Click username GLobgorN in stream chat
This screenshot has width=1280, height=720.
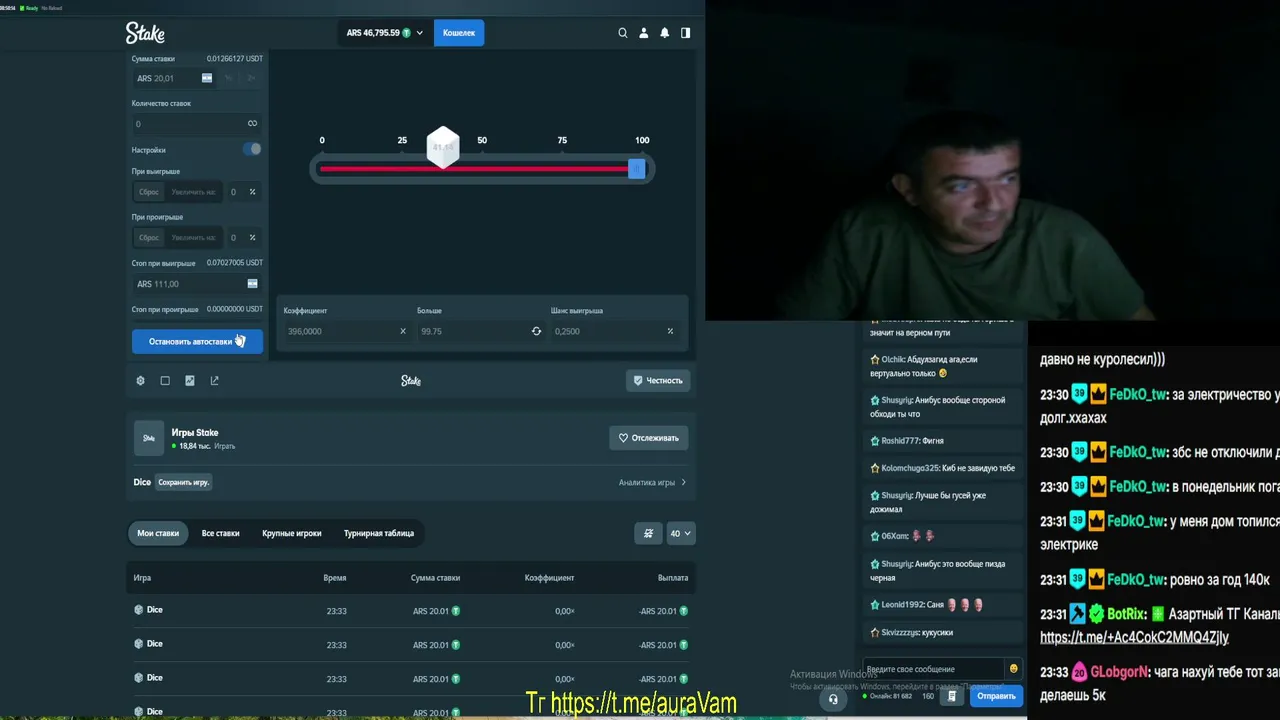click(x=1120, y=672)
